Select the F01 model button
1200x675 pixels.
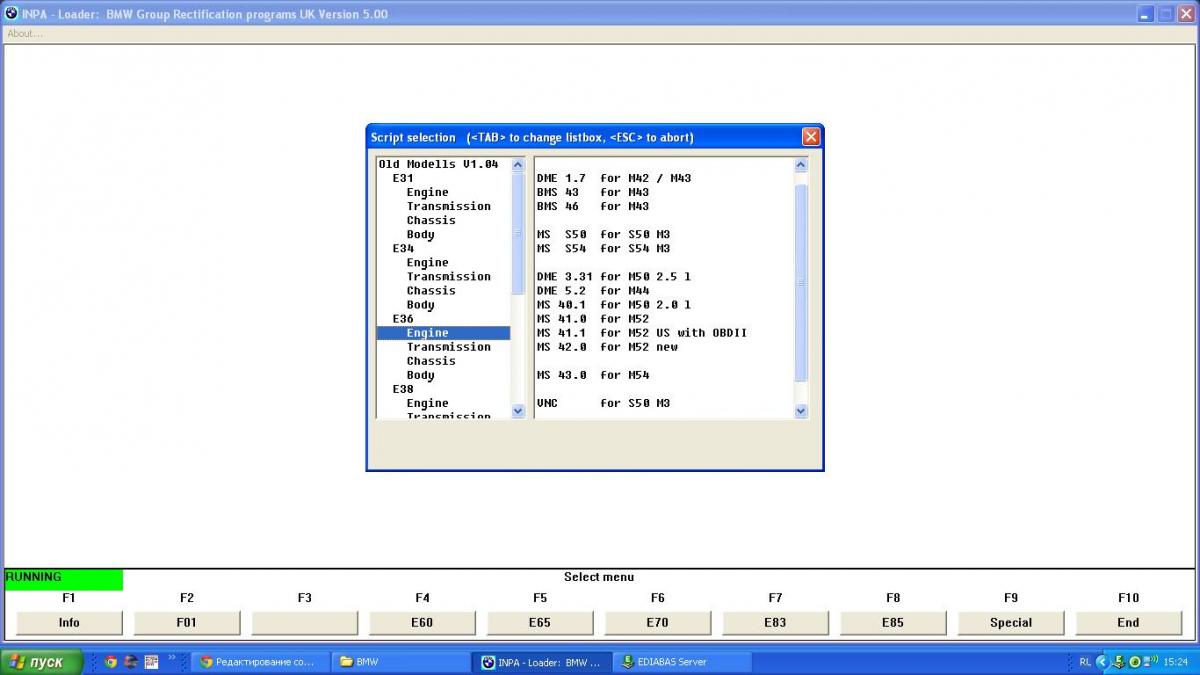coord(187,622)
